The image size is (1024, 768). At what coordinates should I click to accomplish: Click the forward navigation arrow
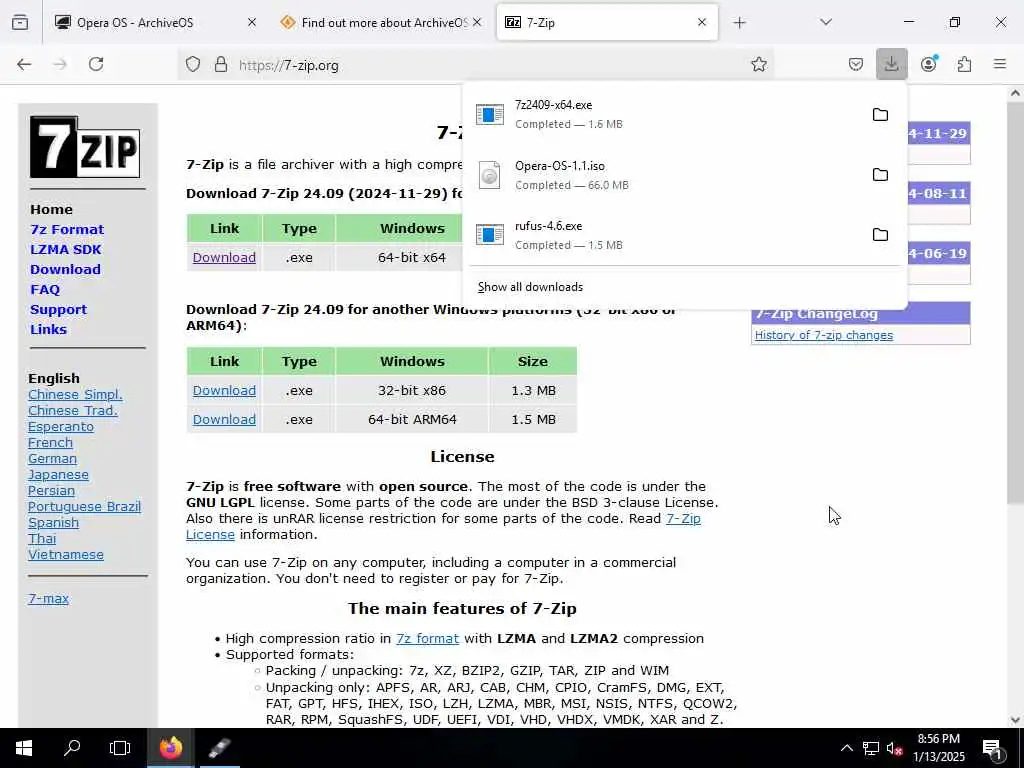(60, 64)
